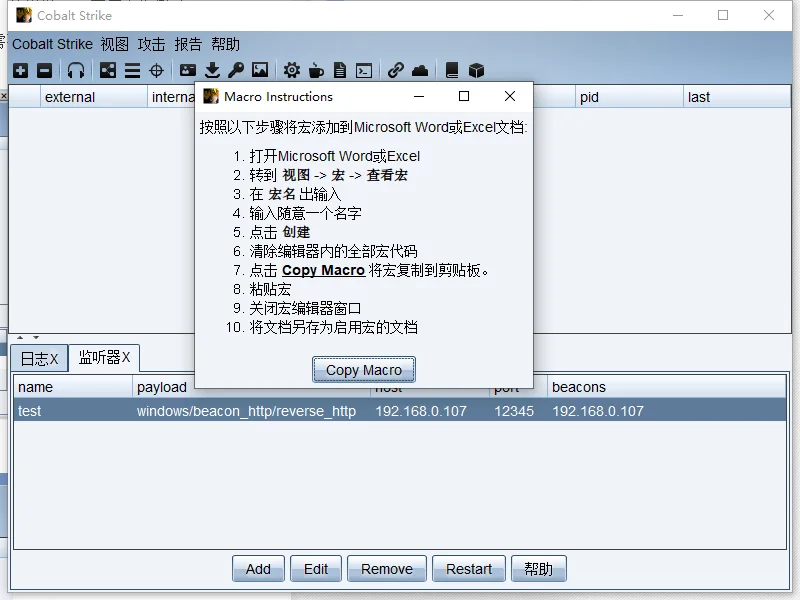Open the 攻击 menu

click(x=152, y=44)
